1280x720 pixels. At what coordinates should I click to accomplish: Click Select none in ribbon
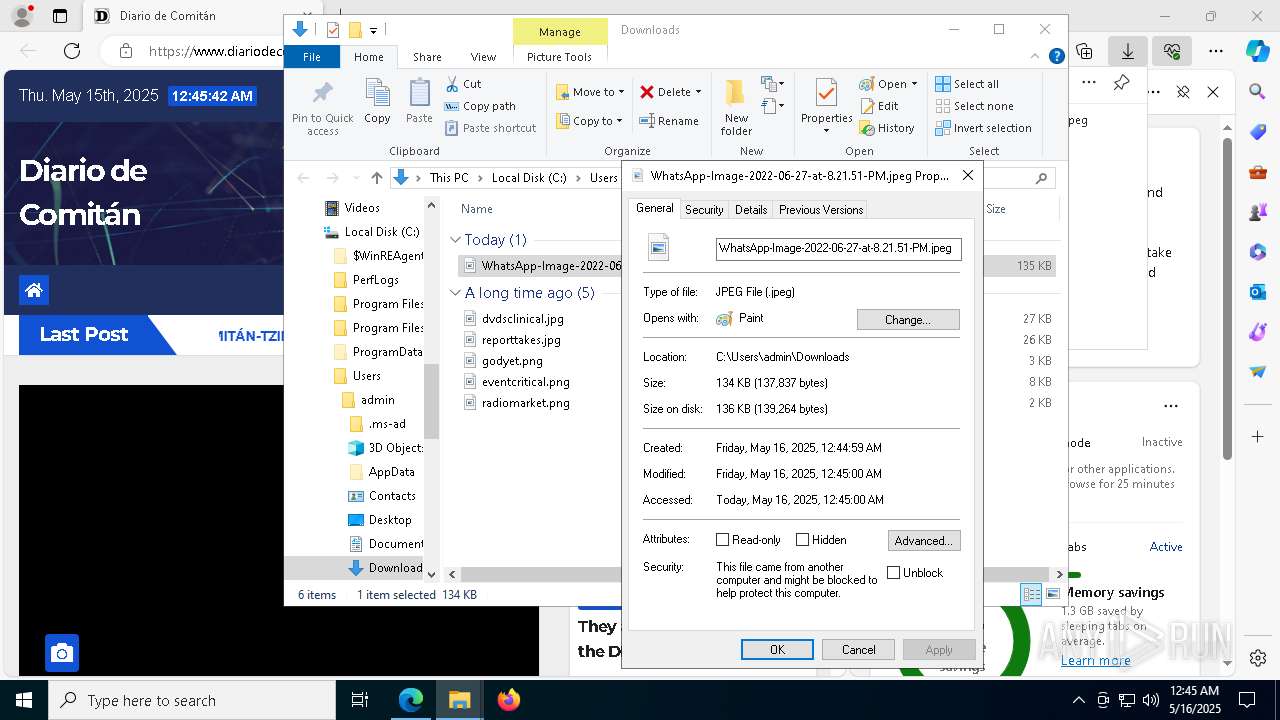[x=974, y=106]
